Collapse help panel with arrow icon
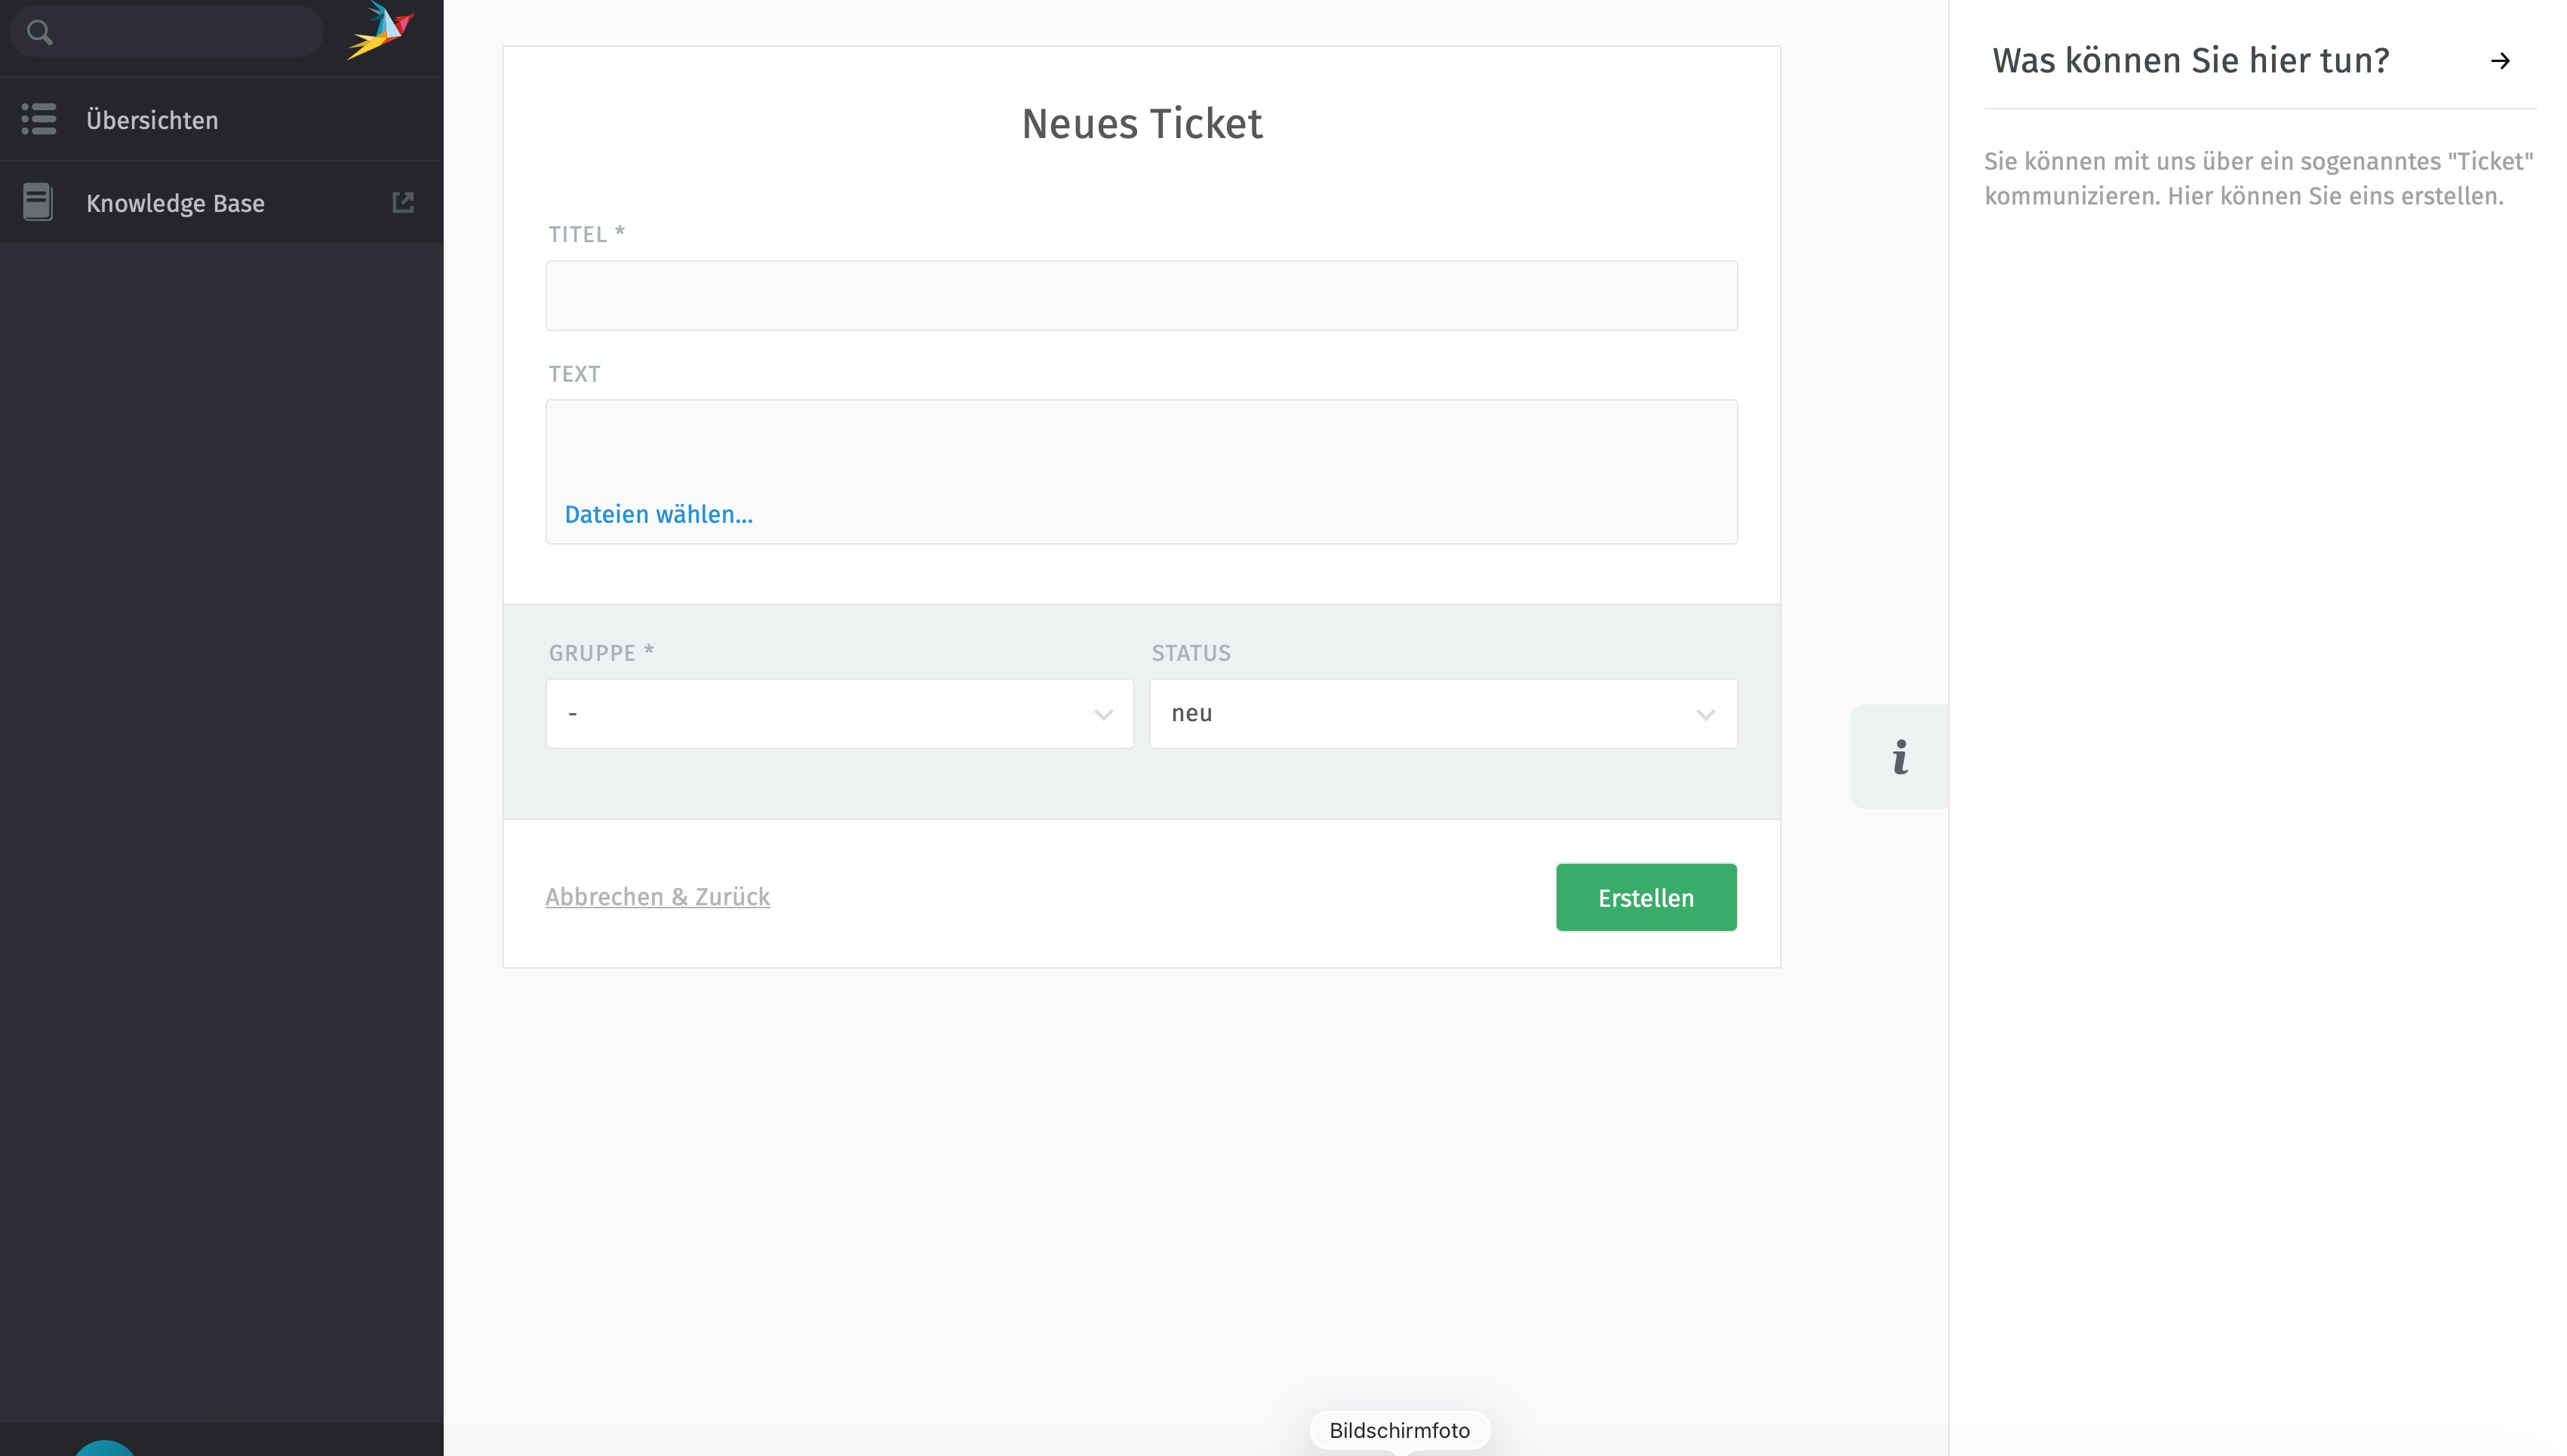2567x1456 pixels. (x=2500, y=61)
